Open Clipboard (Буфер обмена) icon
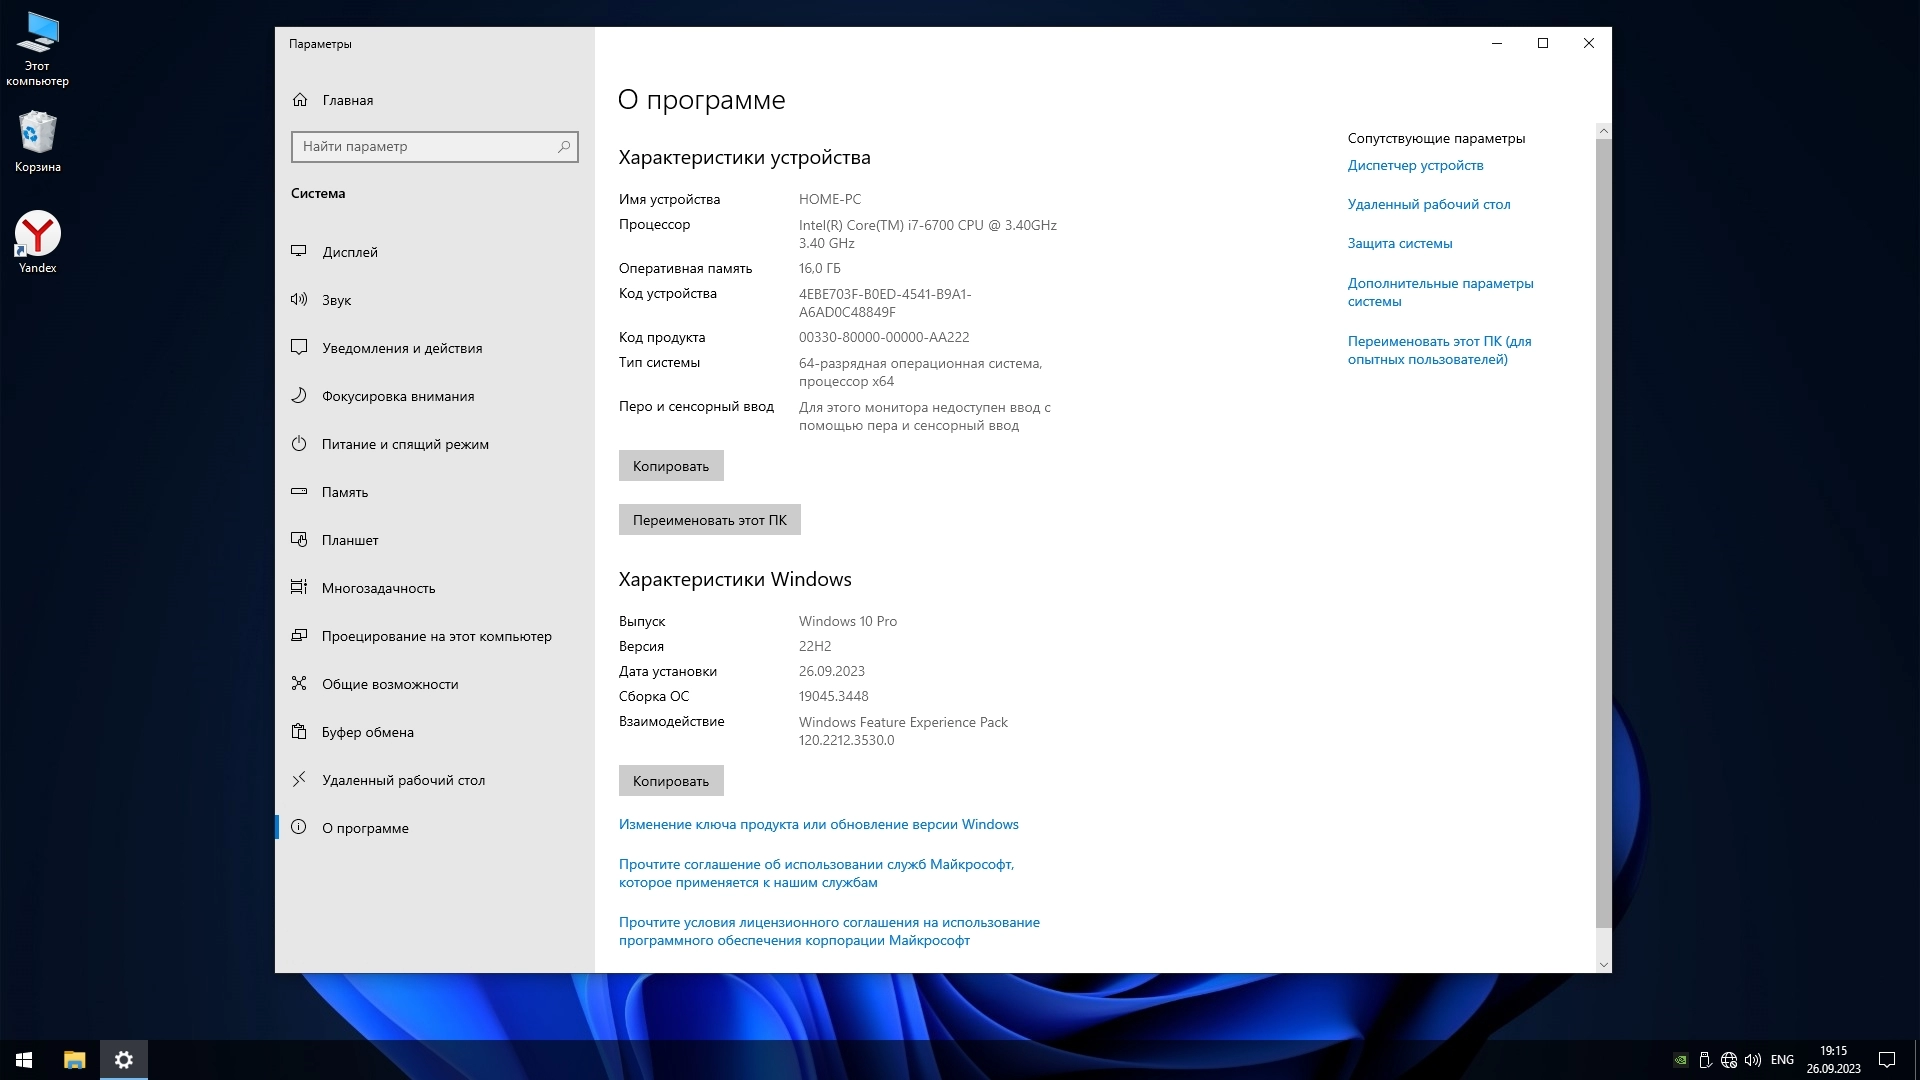This screenshot has height=1080, width=1920. tap(299, 731)
